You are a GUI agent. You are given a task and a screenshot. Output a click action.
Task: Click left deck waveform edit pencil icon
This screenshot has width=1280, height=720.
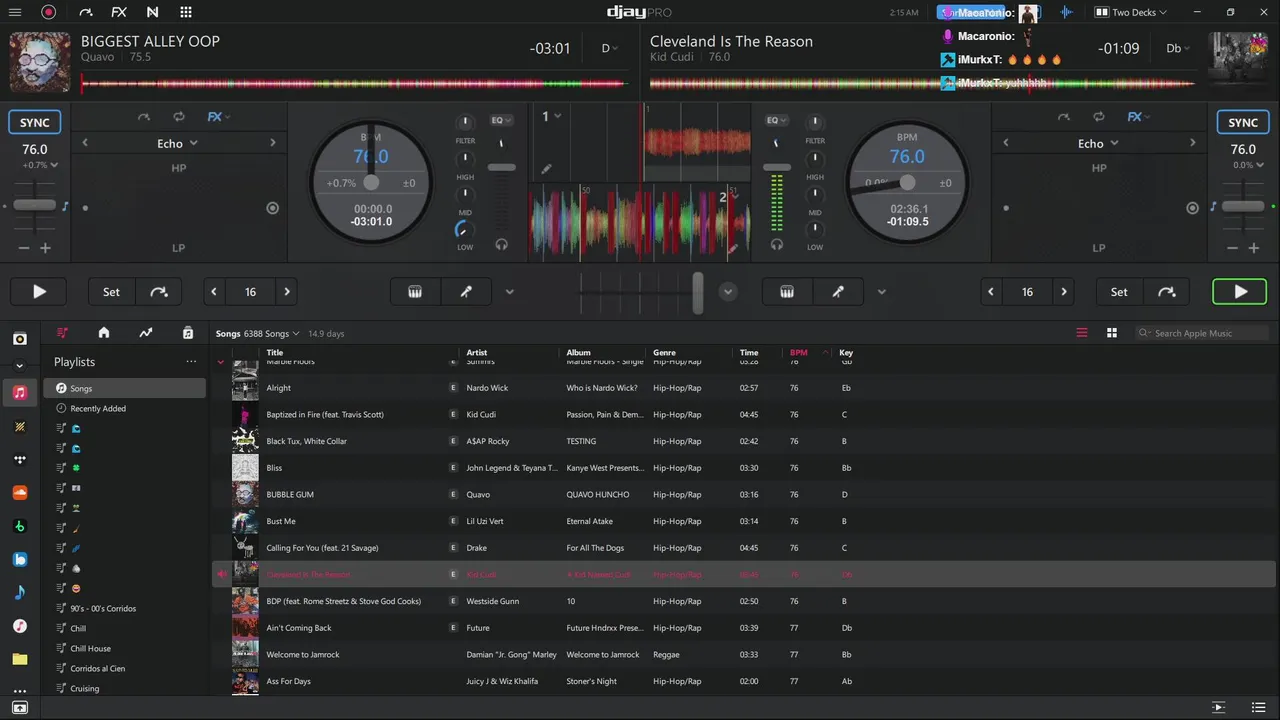pyautogui.click(x=546, y=169)
